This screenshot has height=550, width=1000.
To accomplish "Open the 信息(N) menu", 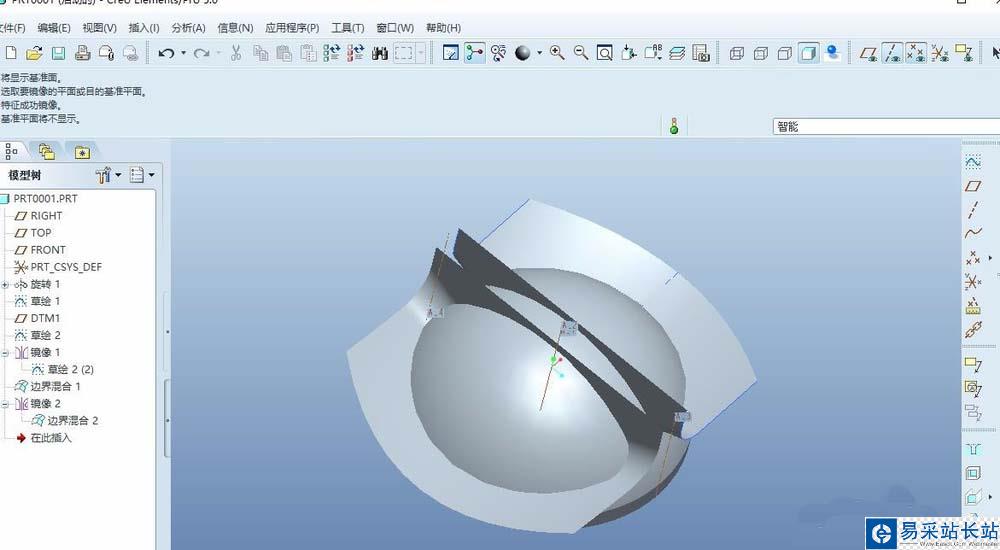I will pyautogui.click(x=235, y=28).
